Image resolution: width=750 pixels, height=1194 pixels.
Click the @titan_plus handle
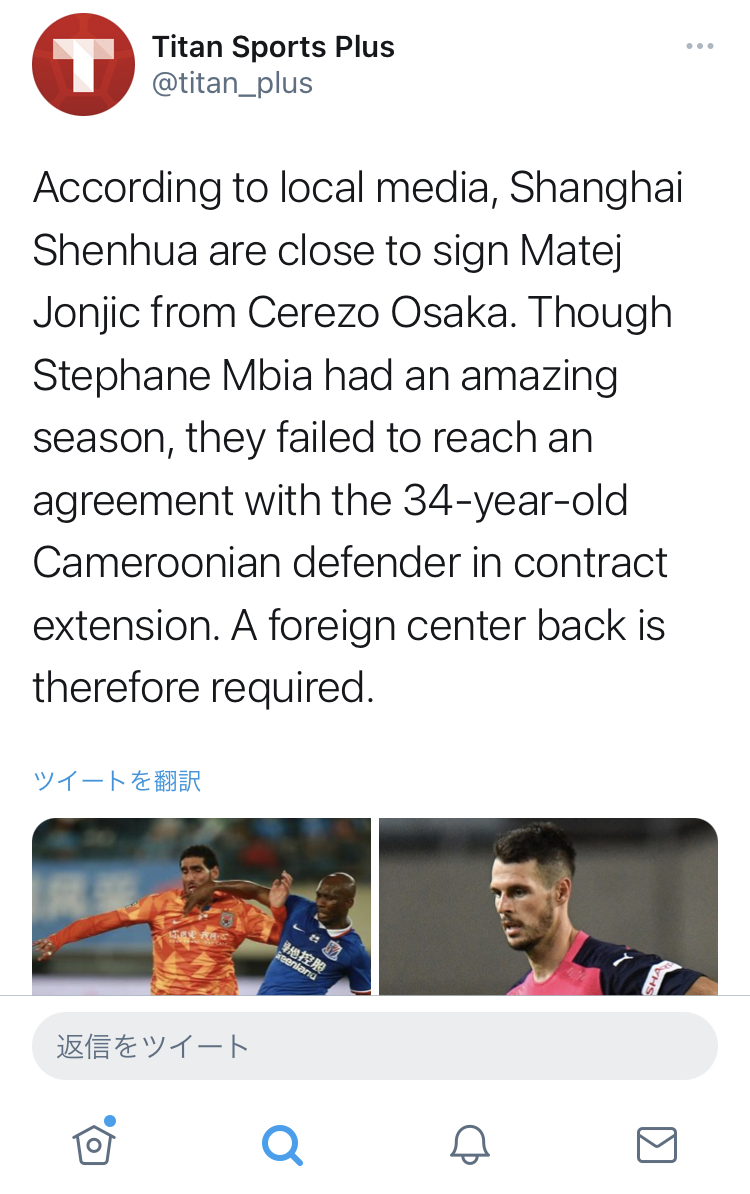coord(232,83)
